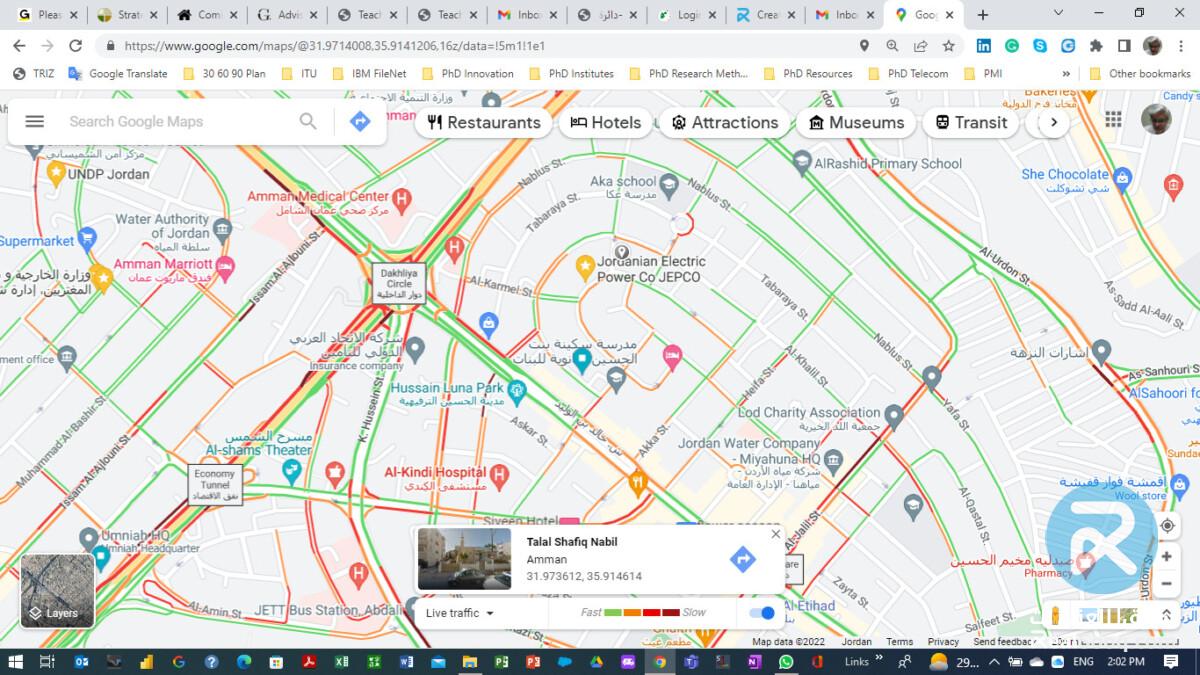This screenshot has width=1200, height=675.
Task: Filter the map by Attractions
Action: tap(724, 122)
